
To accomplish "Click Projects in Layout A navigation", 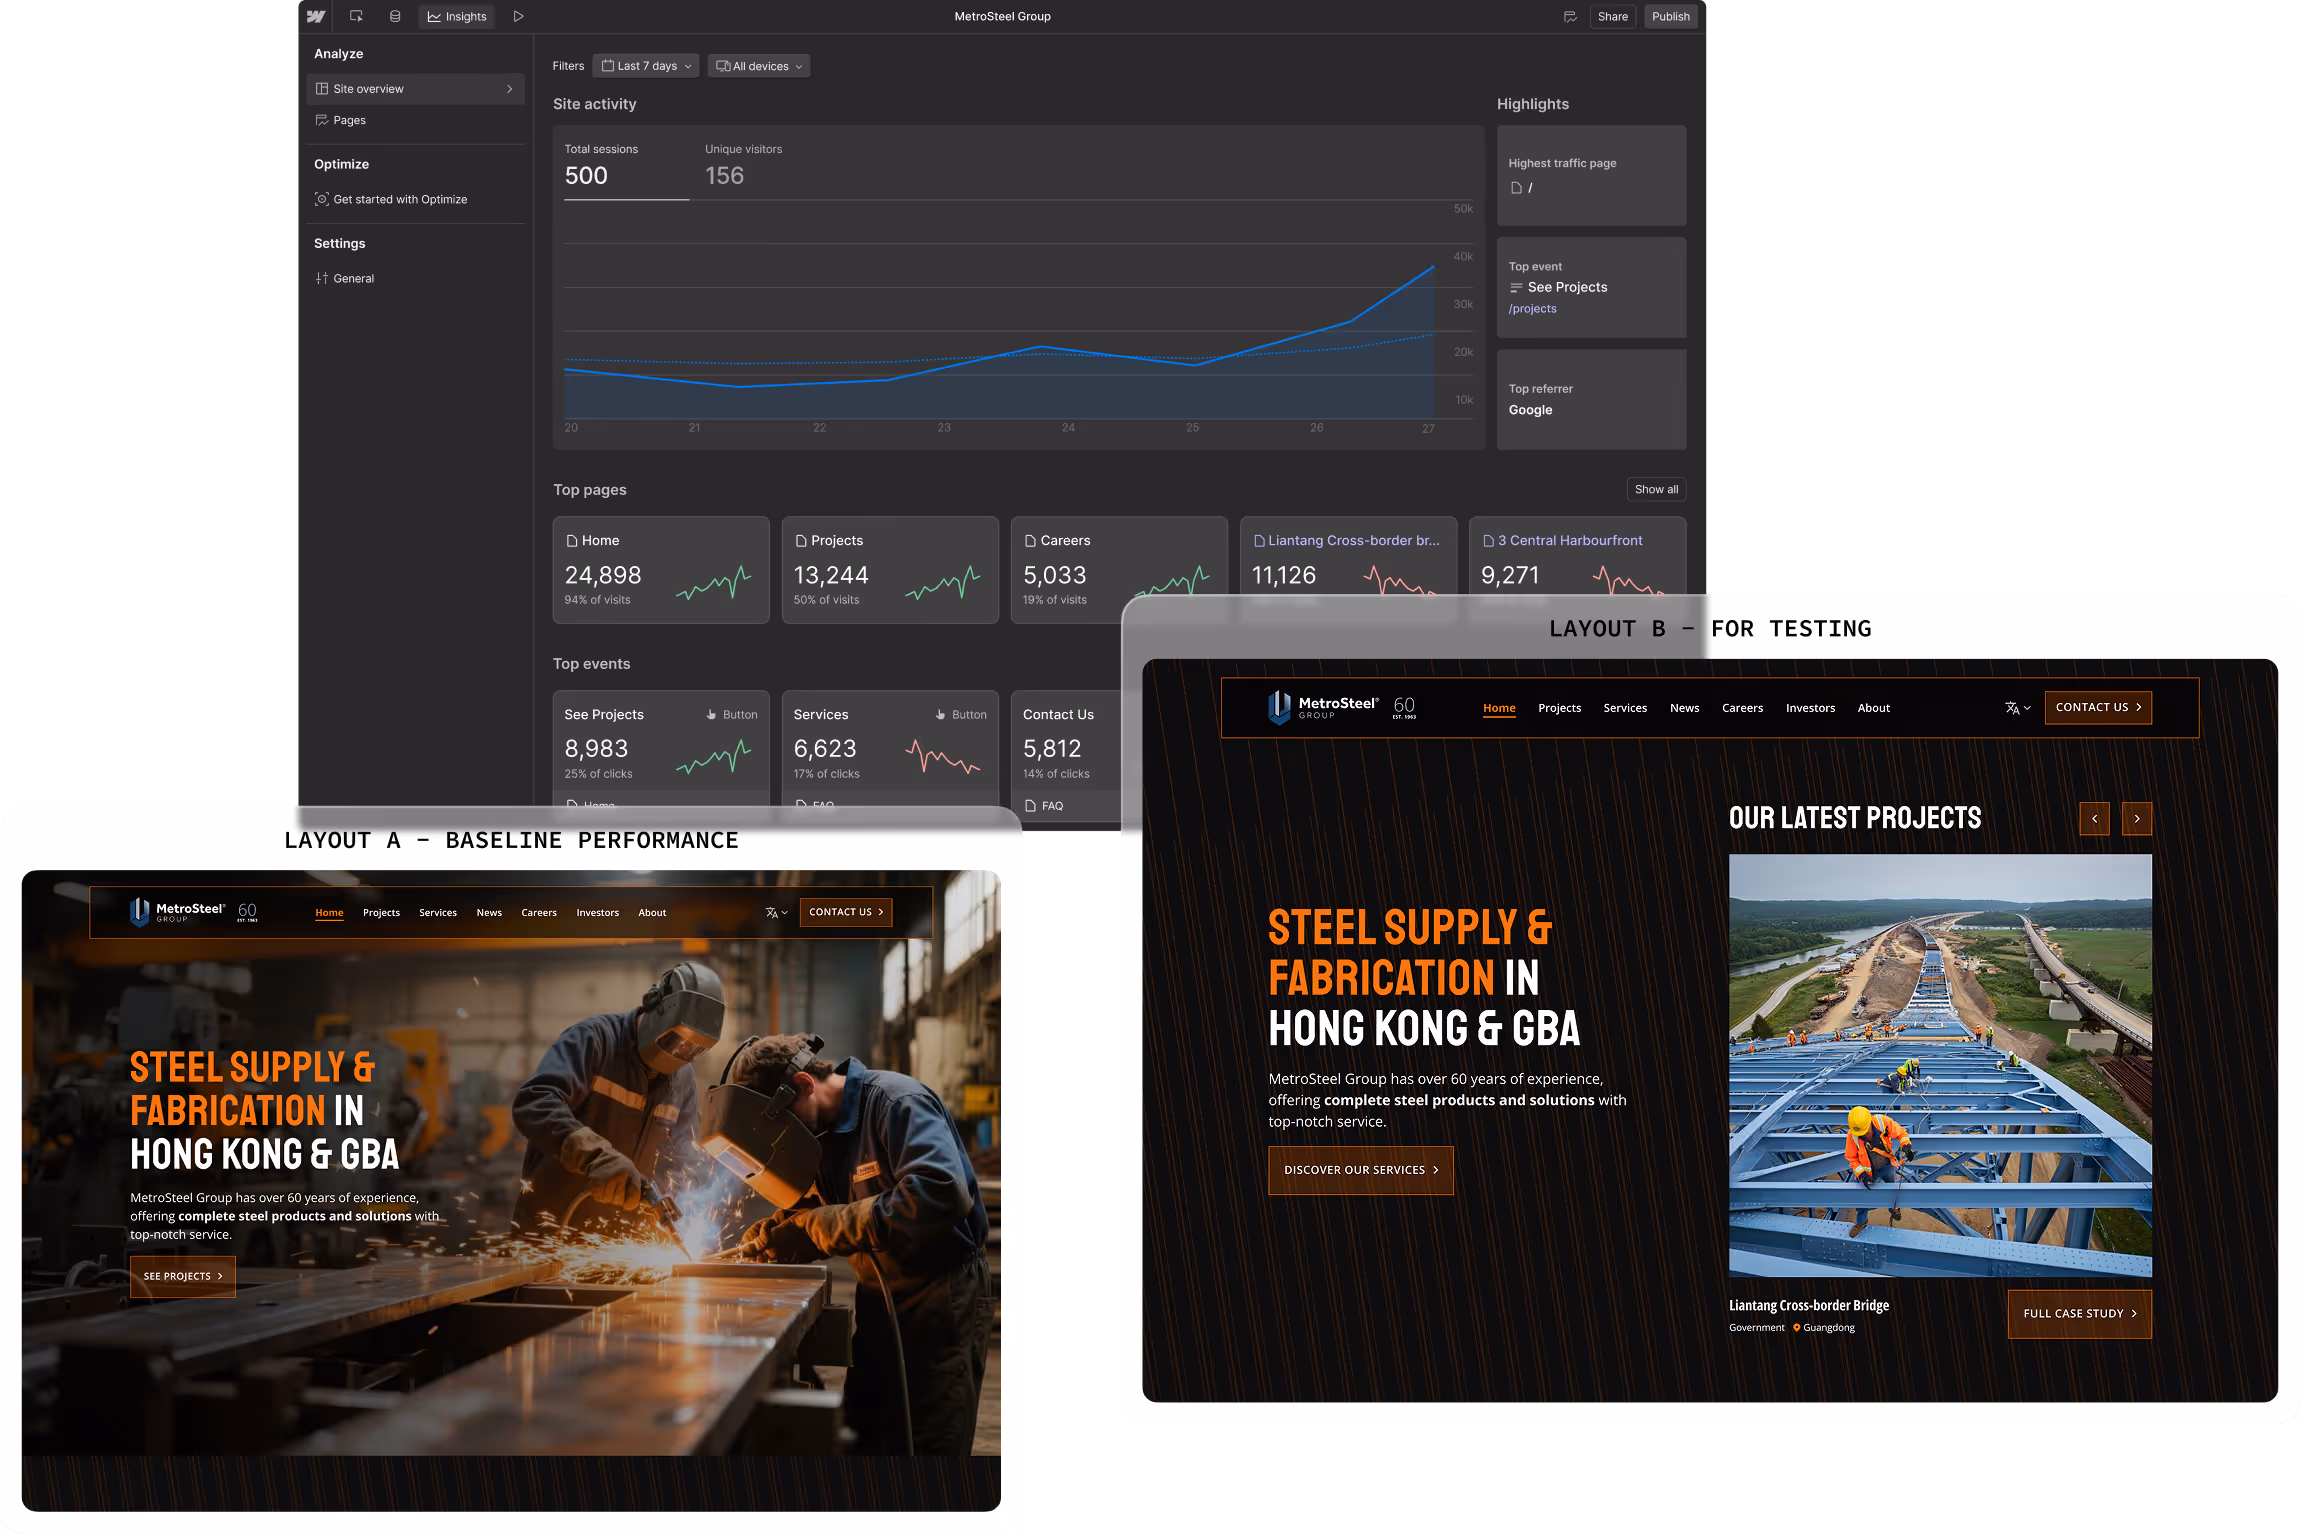I will (381, 913).
